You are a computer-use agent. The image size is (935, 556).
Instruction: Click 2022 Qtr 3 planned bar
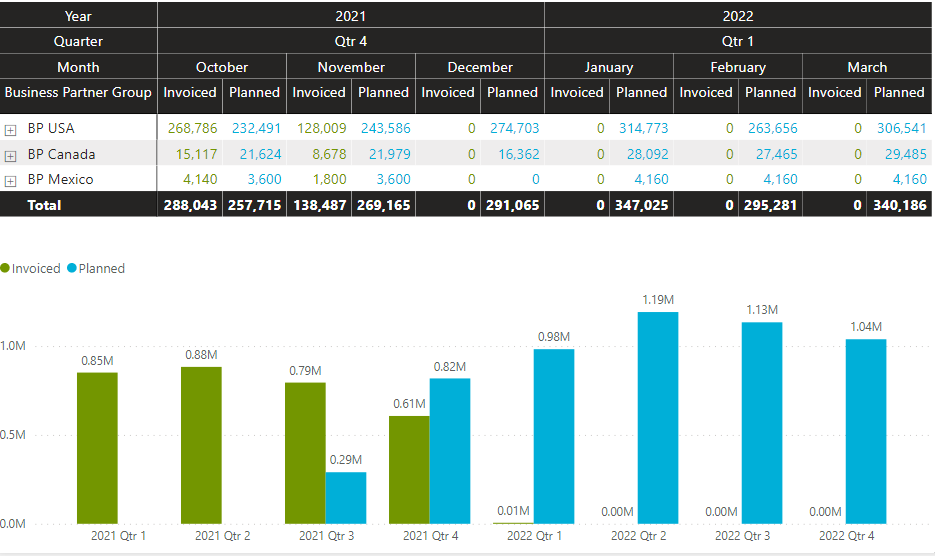tap(762, 423)
